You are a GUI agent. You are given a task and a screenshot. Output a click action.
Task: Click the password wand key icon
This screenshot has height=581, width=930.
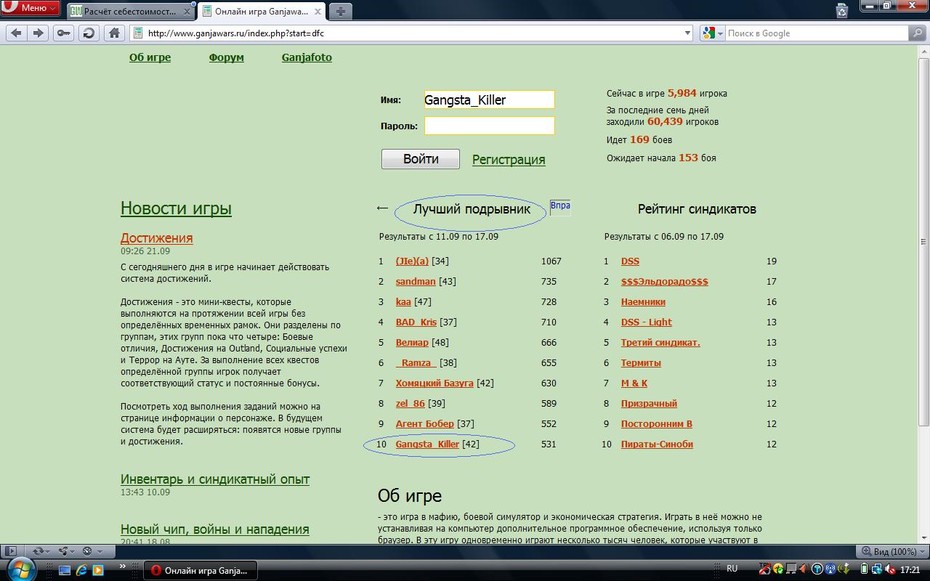(63, 33)
